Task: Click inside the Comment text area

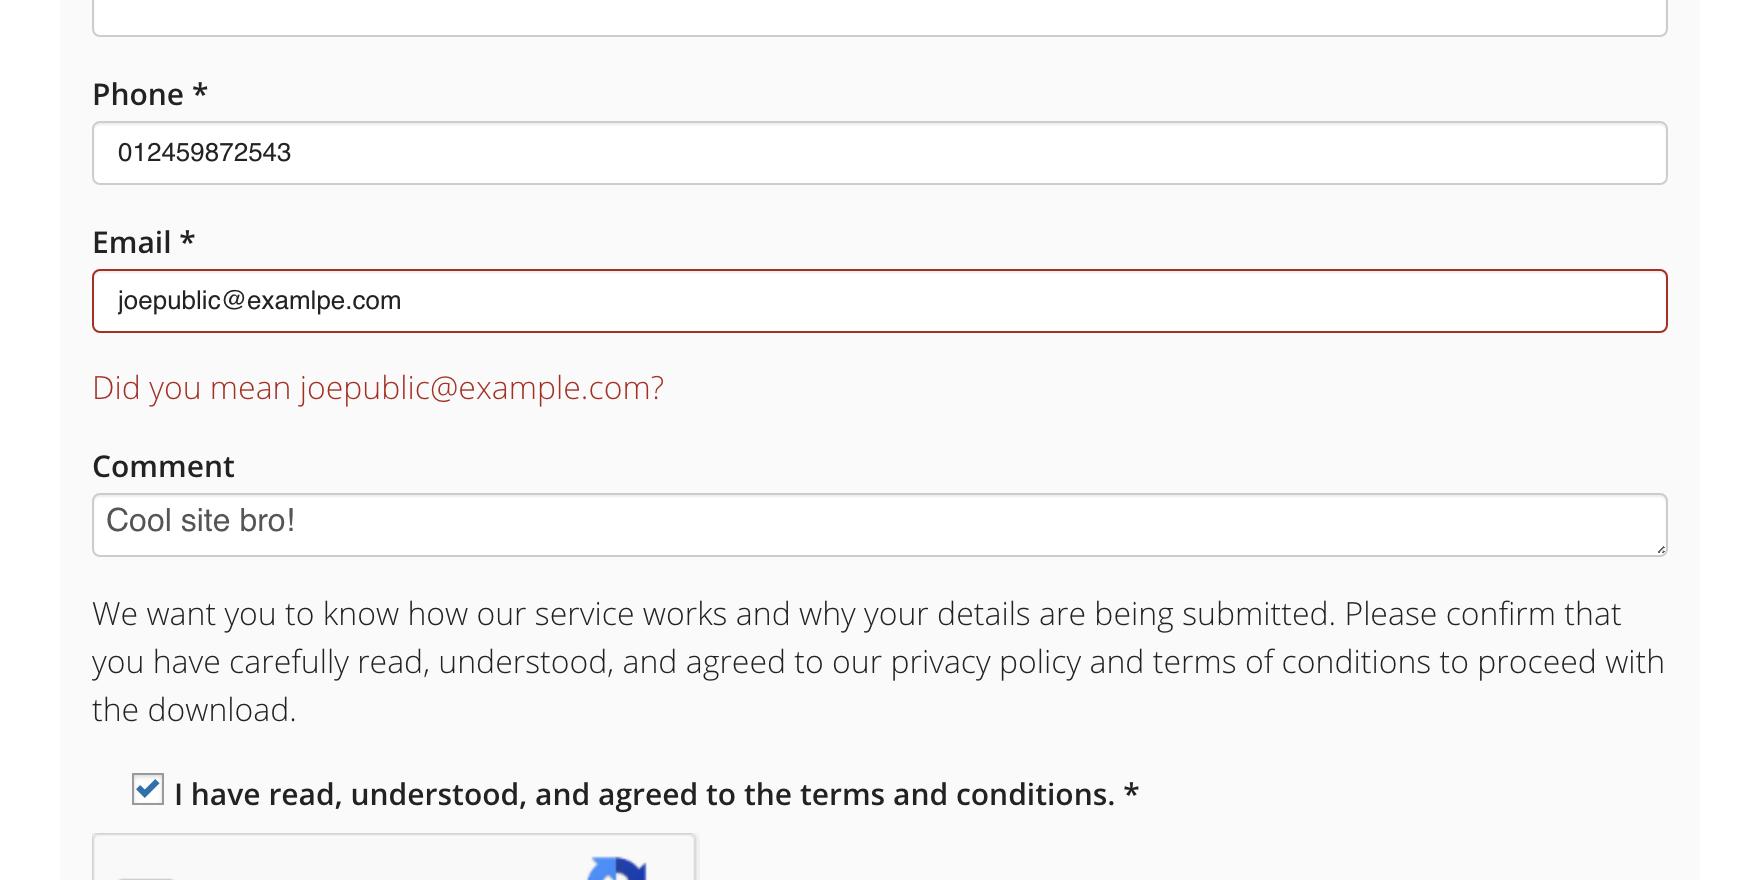Action: click(x=879, y=524)
